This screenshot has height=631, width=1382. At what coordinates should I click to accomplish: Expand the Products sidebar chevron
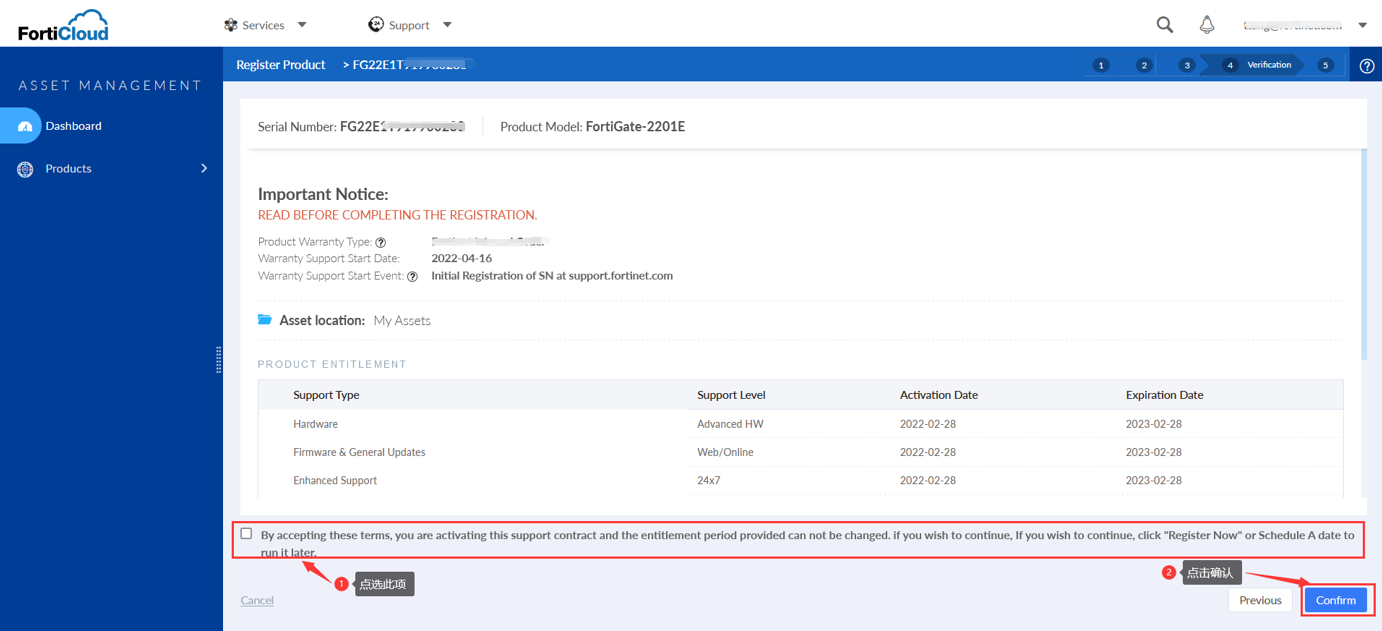(204, 168)
